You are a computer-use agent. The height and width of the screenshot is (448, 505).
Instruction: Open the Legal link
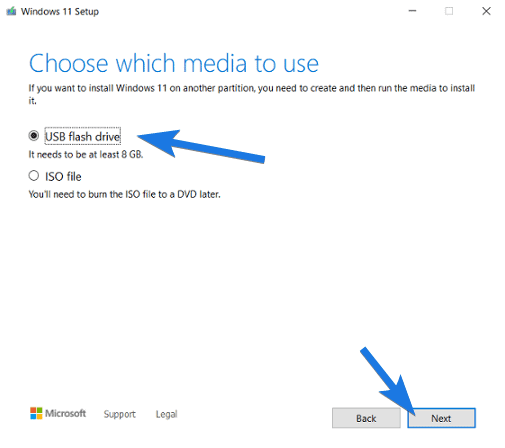[166, 414]
